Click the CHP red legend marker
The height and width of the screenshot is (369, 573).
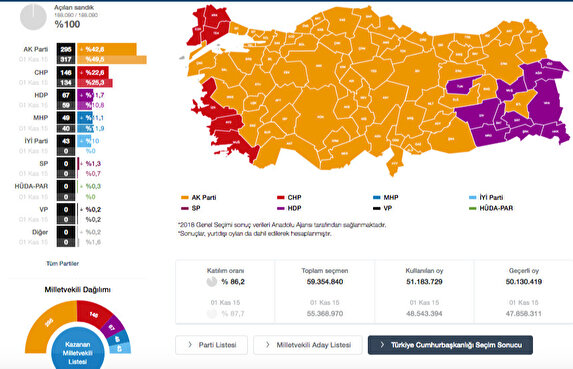pos(281,198)
